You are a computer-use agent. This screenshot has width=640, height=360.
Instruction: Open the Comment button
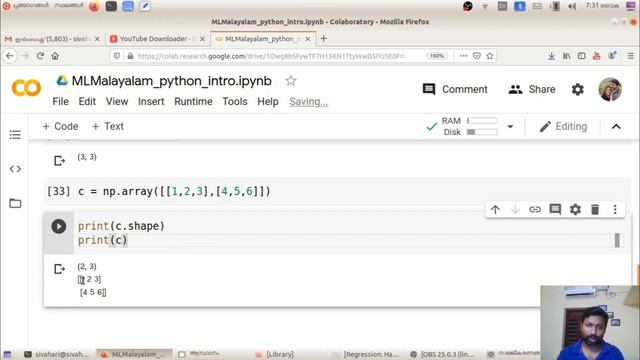[x=455, y=89]
